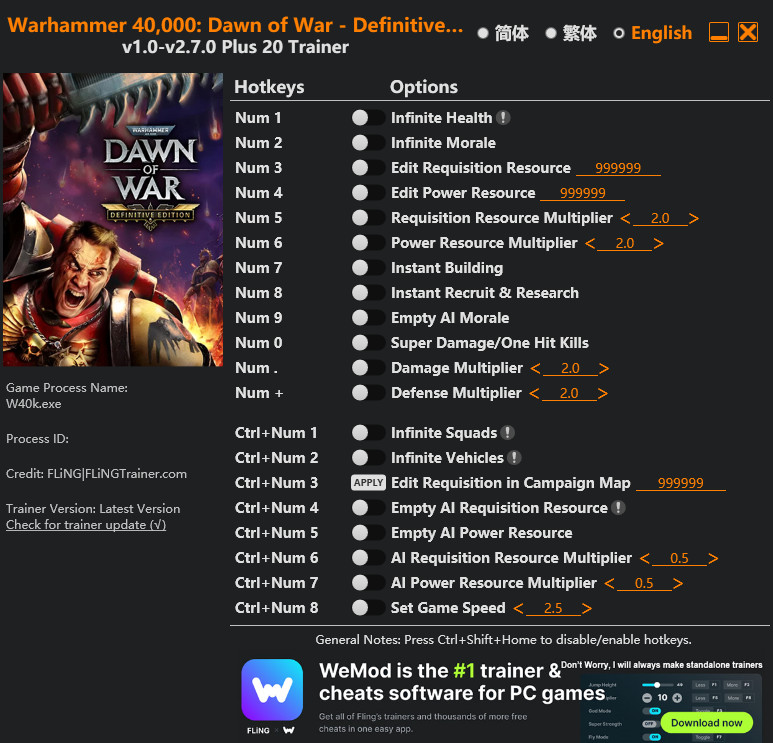The height and width of the screenshot is (743, 773).
Task: Click the Download now button
Action: (706, 722)
